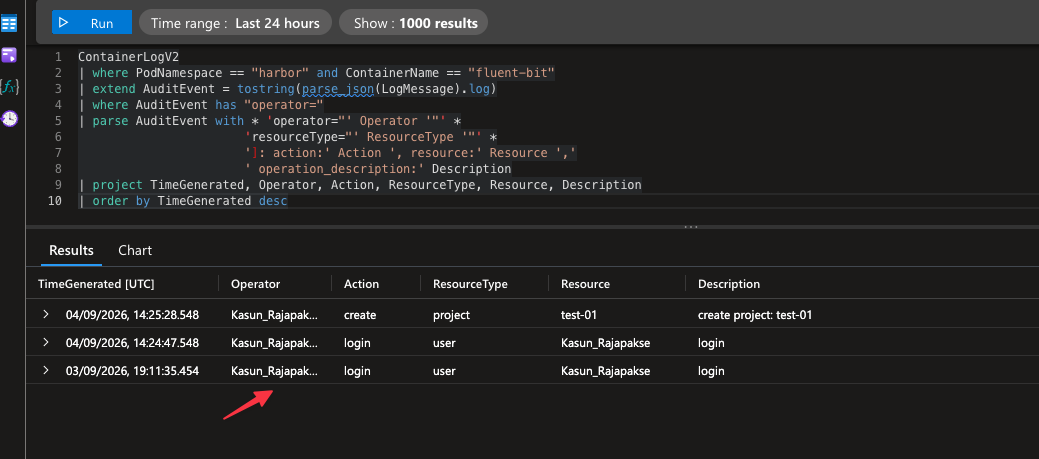Click the splitter handle between editor and results
The image size is (1039, 459).
[691, 227]
